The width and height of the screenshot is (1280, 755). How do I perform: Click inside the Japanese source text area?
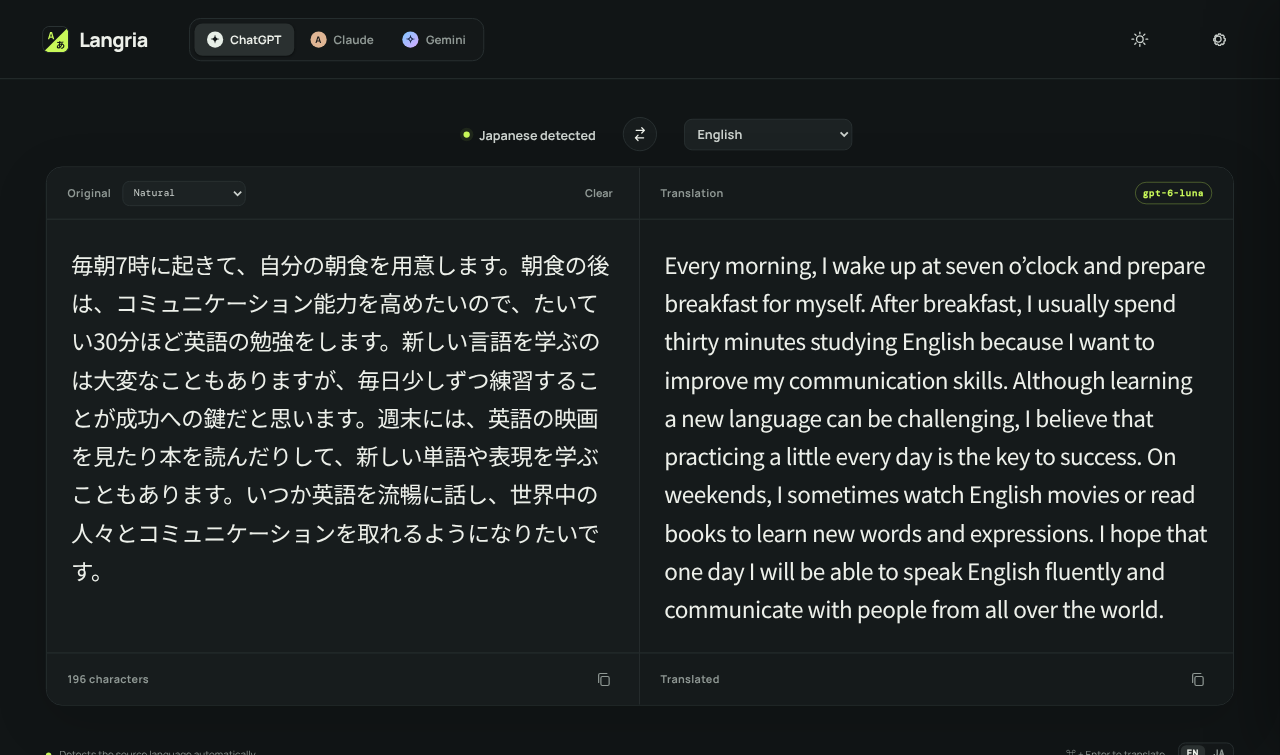342,436
